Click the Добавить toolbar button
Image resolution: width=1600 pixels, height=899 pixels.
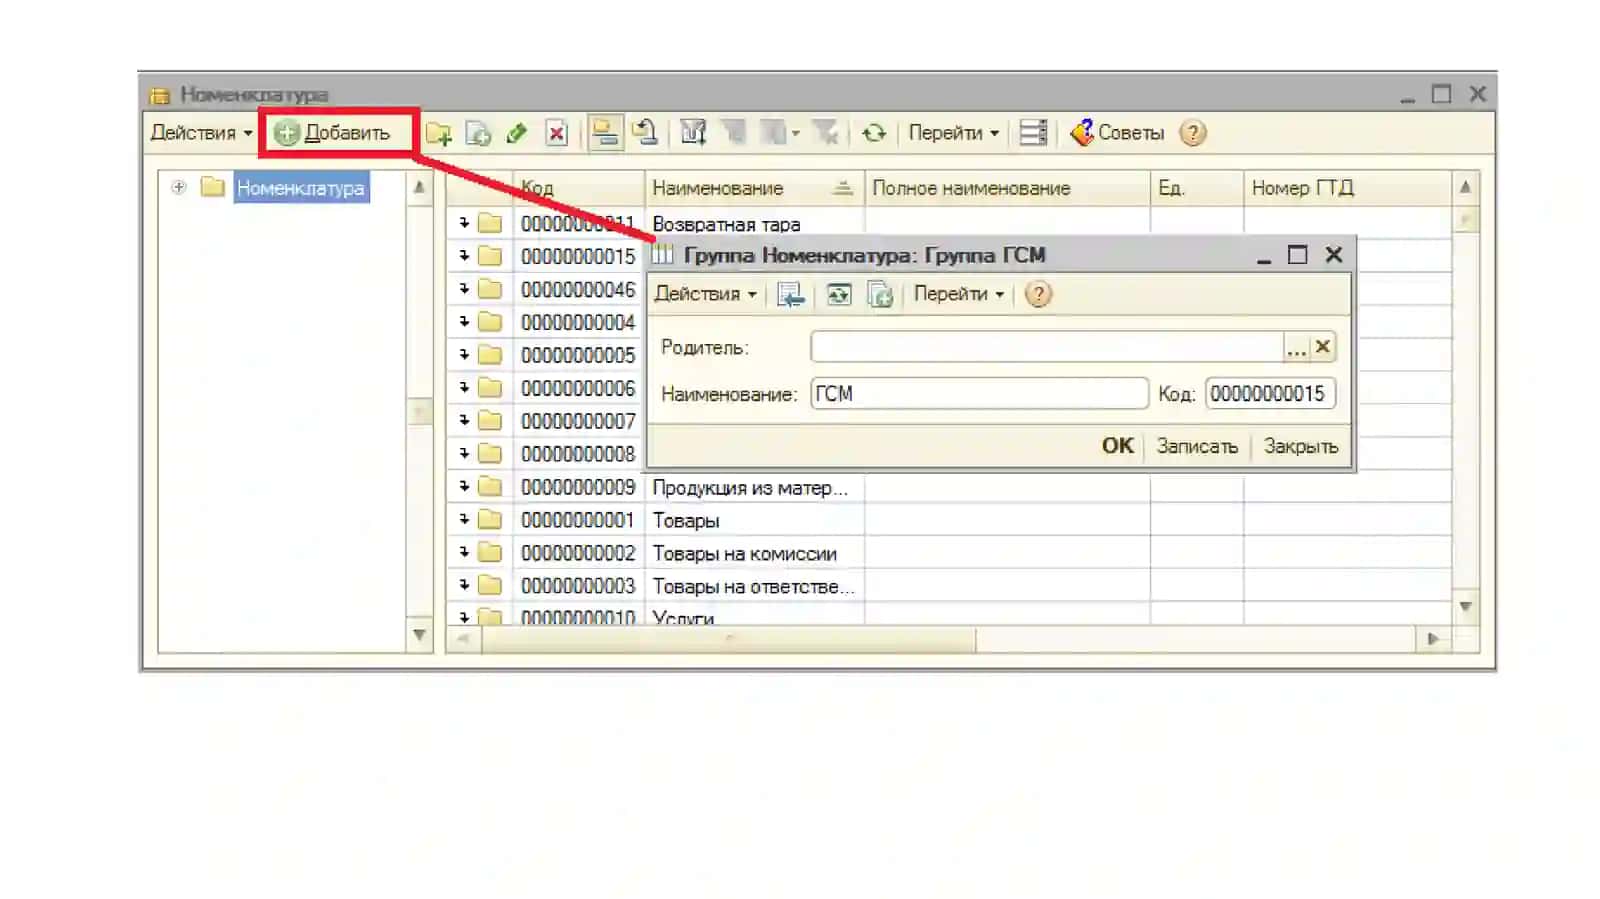click(x=333, y=133)
